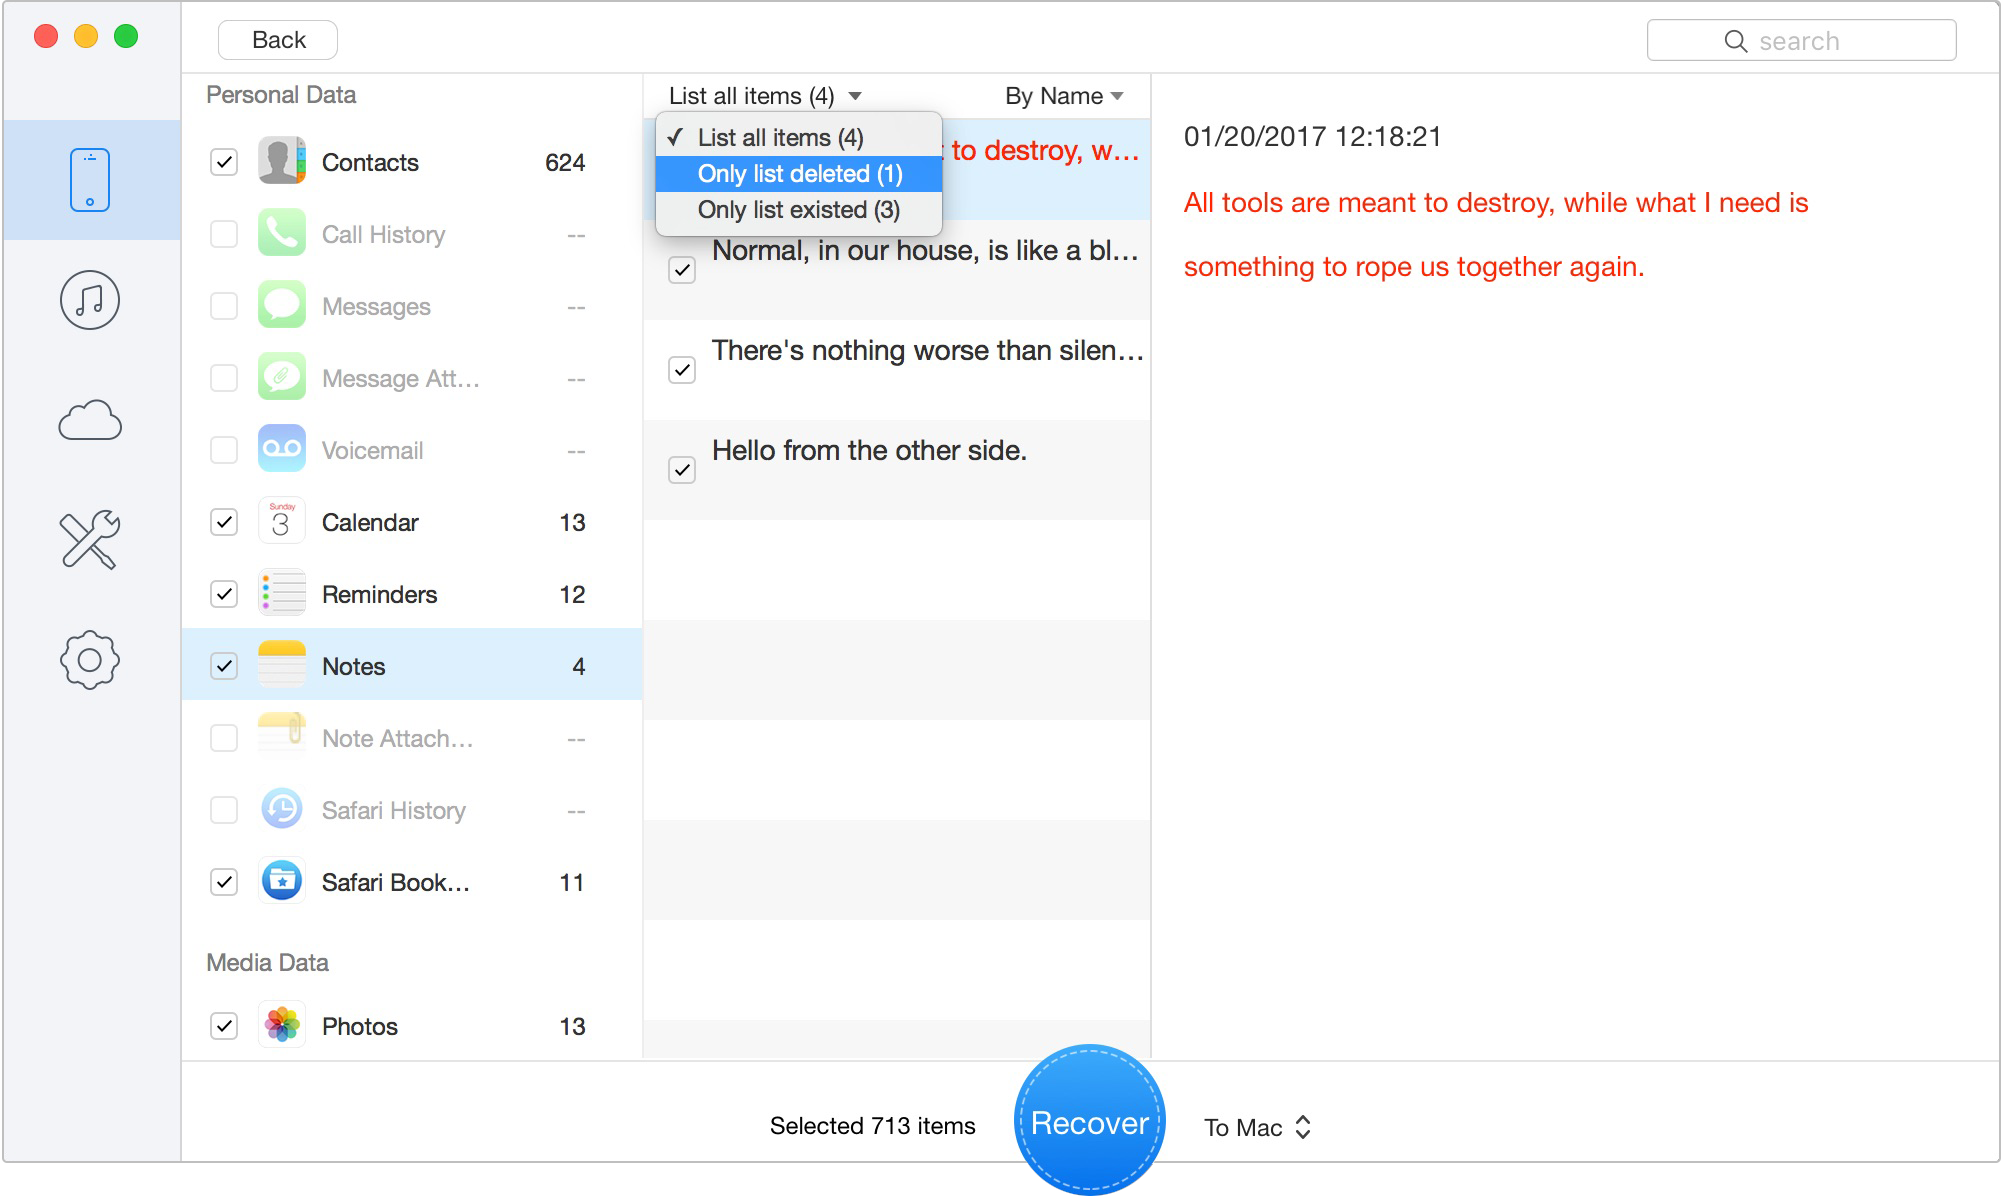Click the Contacts app icon
The image size is (2002, 1202).
click(x=282, y=162)
